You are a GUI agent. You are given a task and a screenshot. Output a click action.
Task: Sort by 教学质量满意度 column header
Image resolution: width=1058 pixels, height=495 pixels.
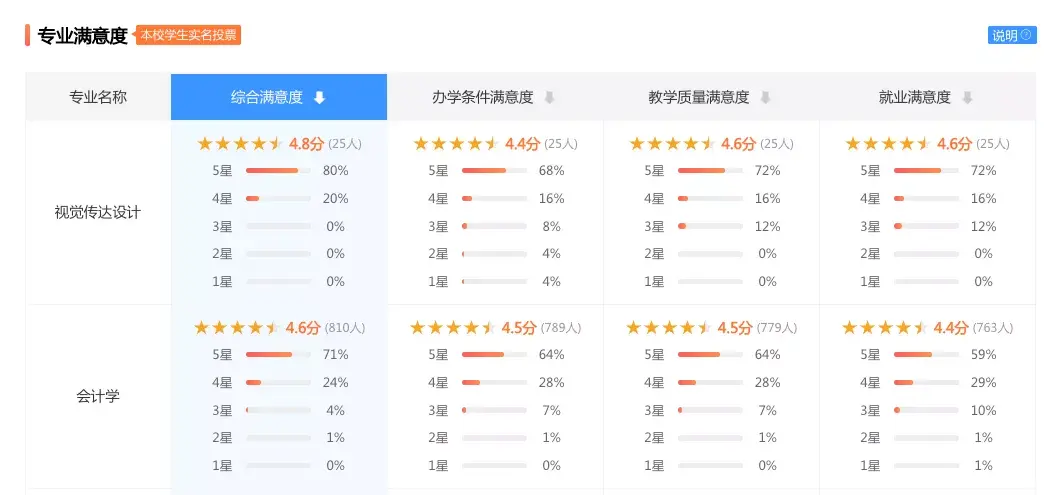(x=699, y=97)
